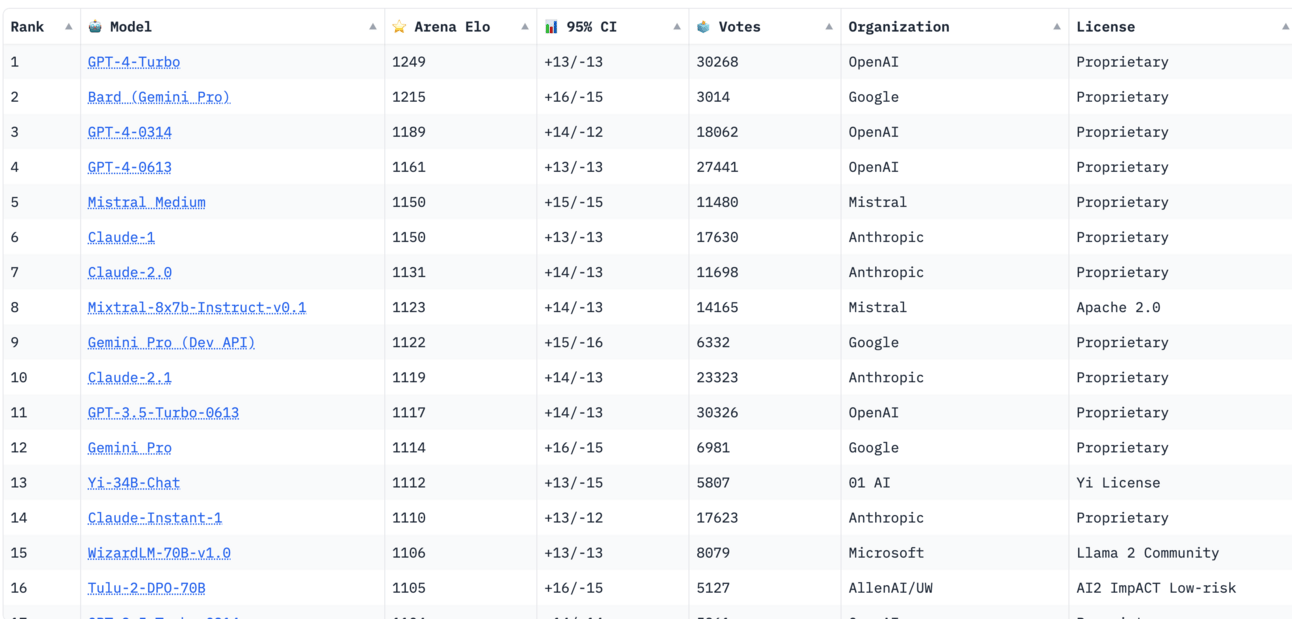Click the Organization column header text
This screenshot has height=619, width=1292.
pyautogui.click(x=898, y=27)
